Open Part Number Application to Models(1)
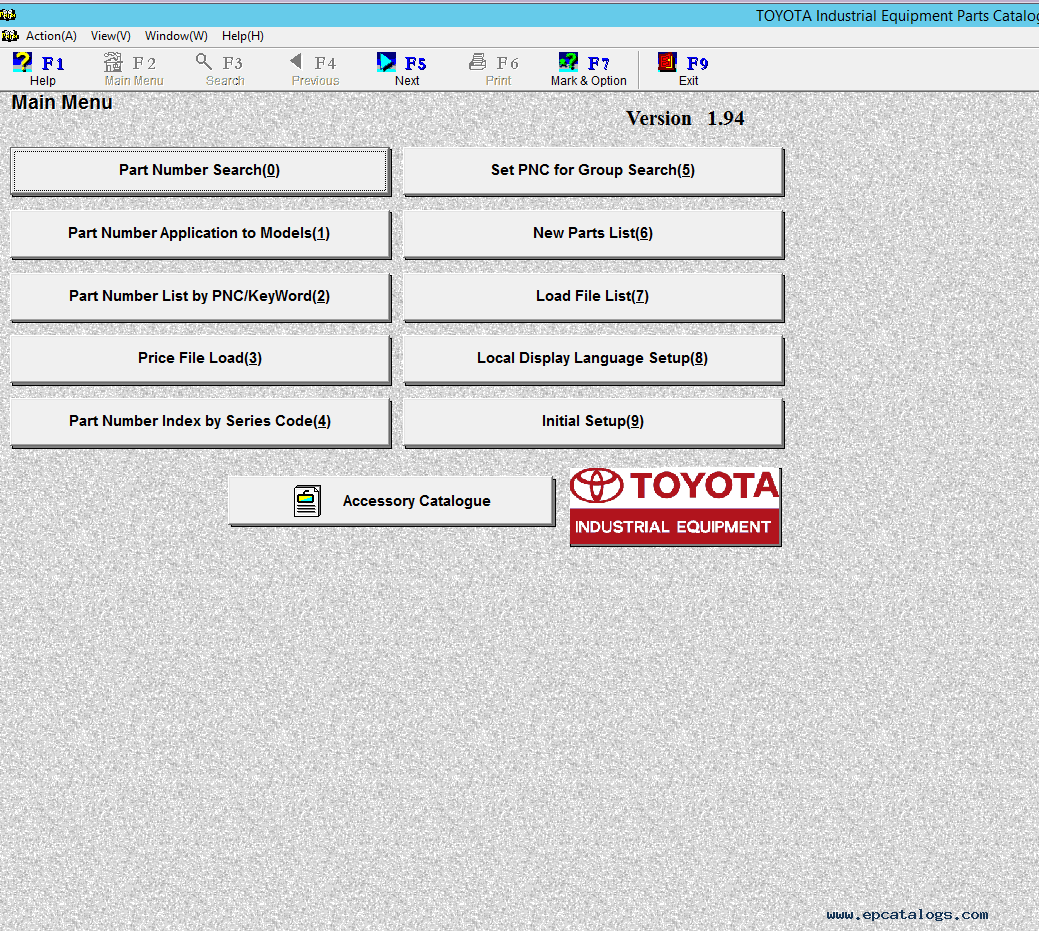 pyautogui.click(x=200, y=233)
